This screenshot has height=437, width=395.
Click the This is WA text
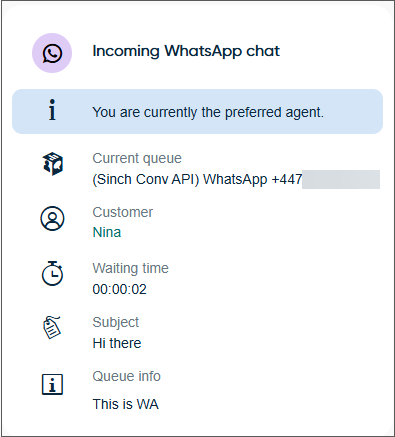126,404
